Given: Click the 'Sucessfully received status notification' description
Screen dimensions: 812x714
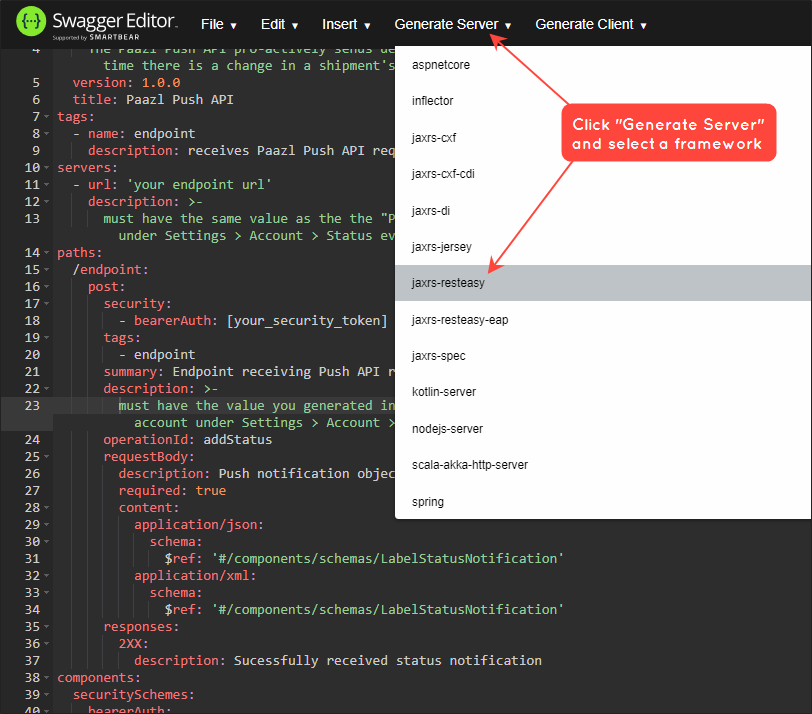Looking at the screenshot, I should [387, 661].
